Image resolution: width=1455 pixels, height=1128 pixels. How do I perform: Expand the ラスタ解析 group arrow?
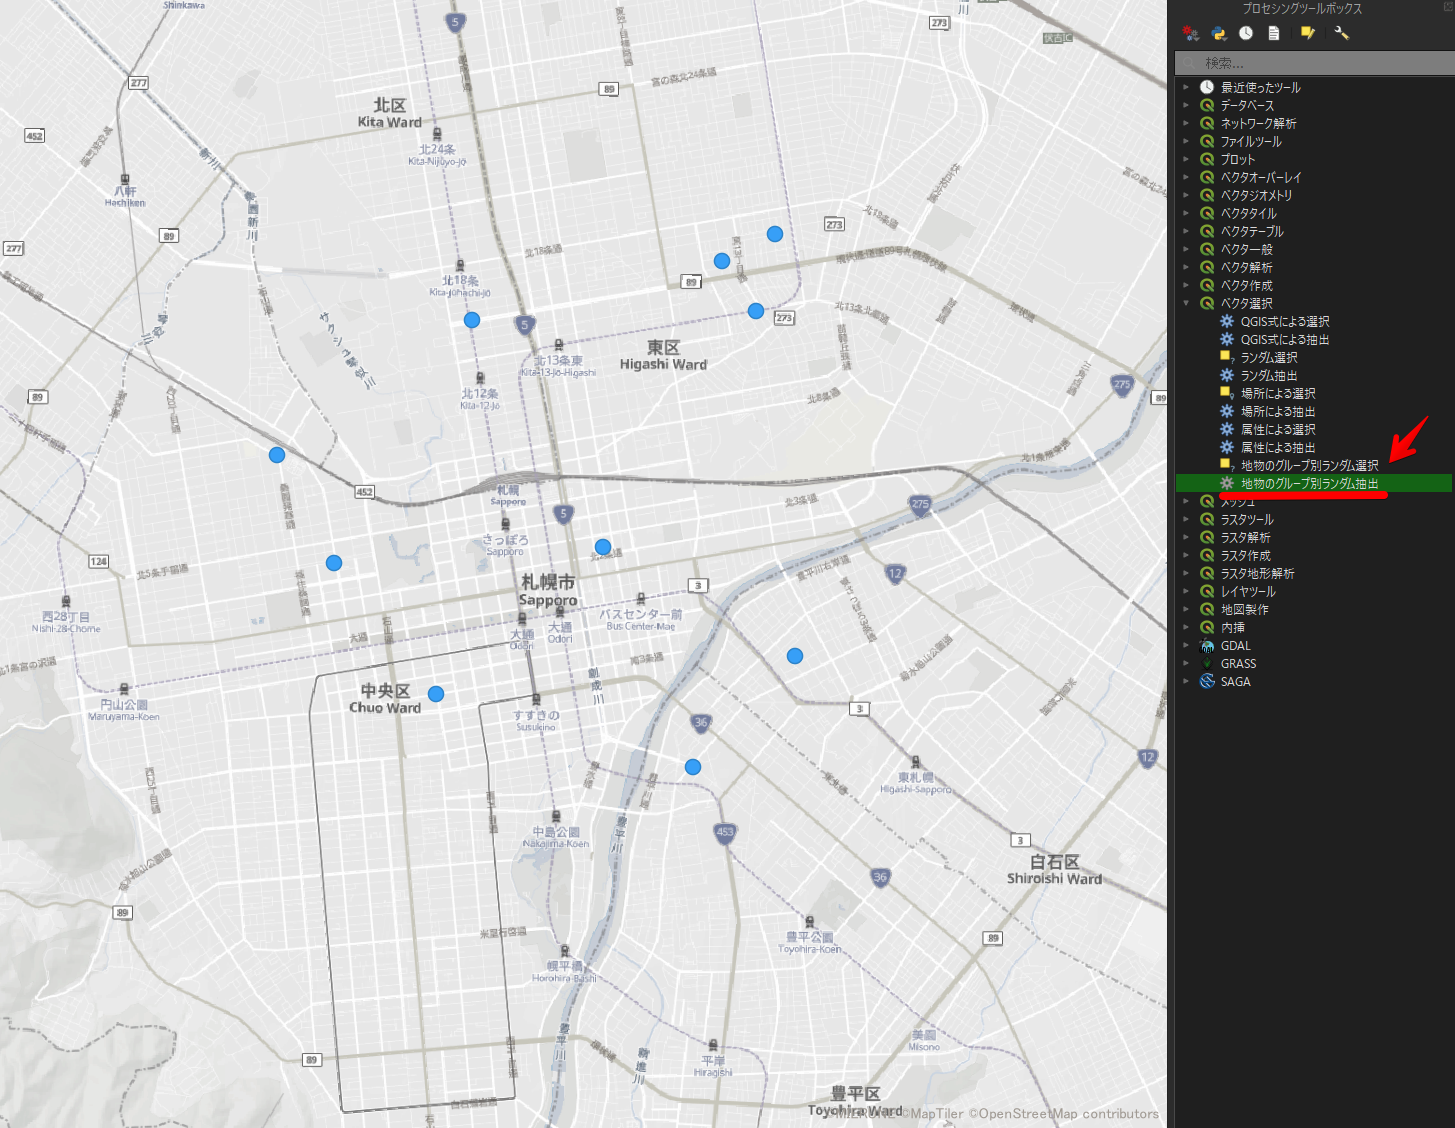[x=1186, y=538]
